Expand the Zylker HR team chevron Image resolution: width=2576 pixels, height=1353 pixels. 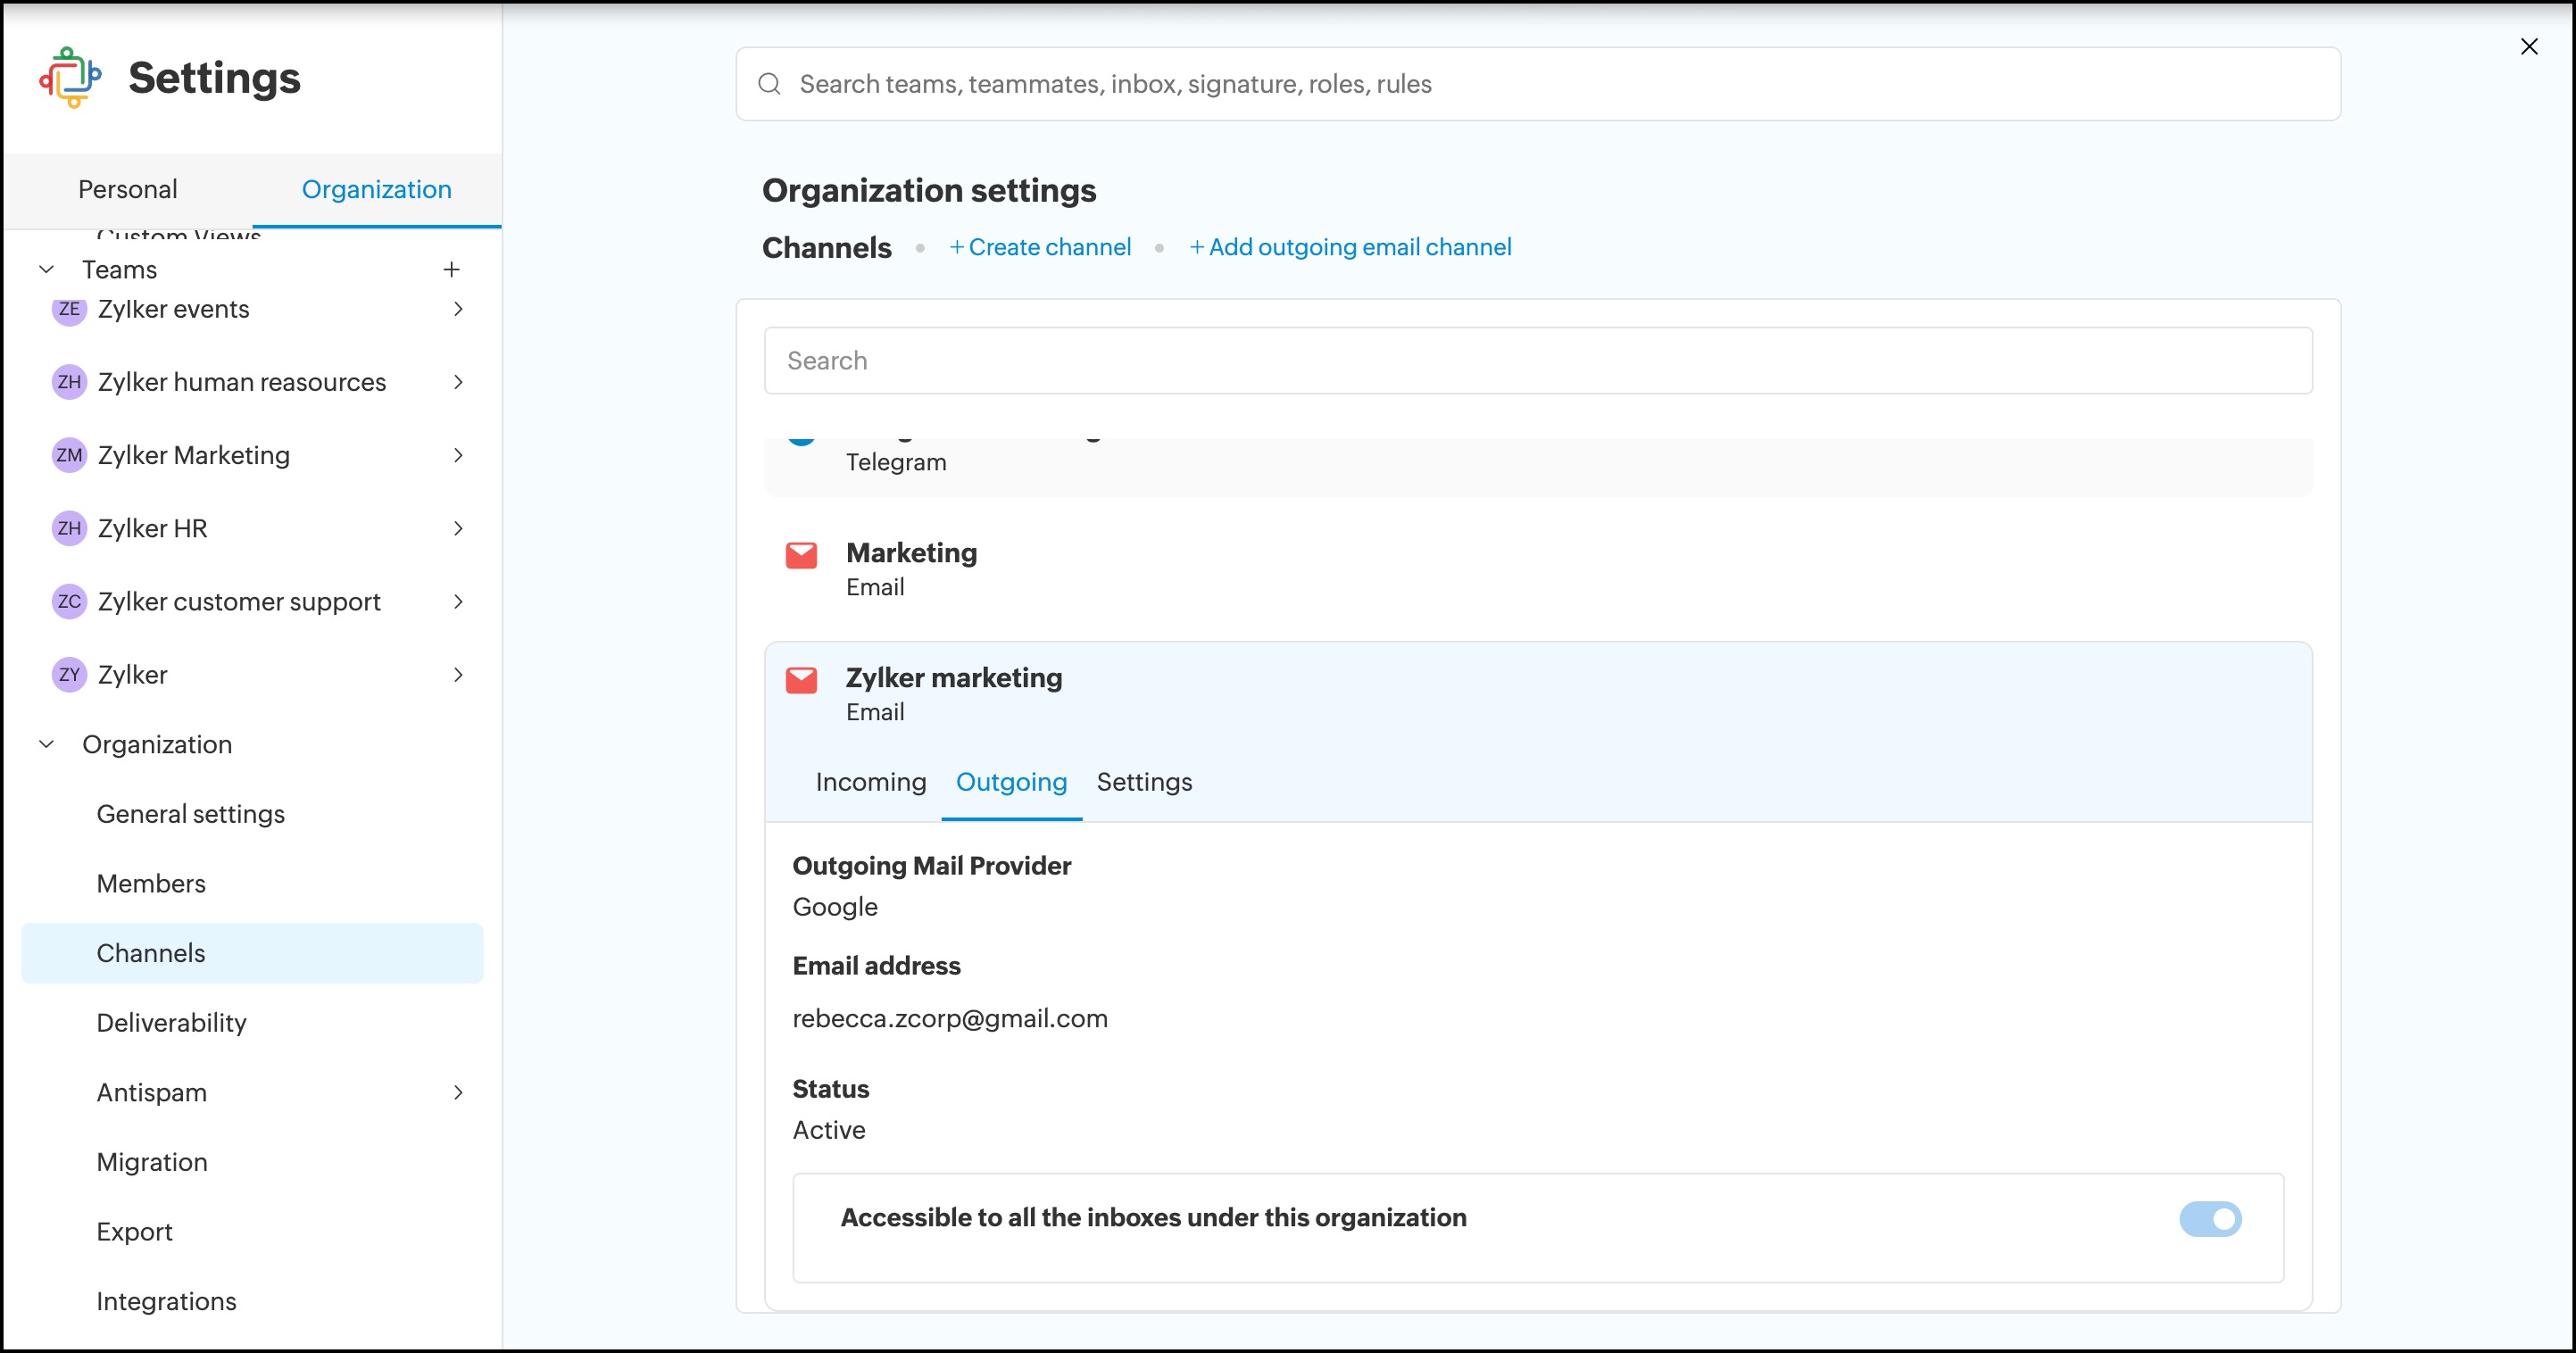click(458, 528)
